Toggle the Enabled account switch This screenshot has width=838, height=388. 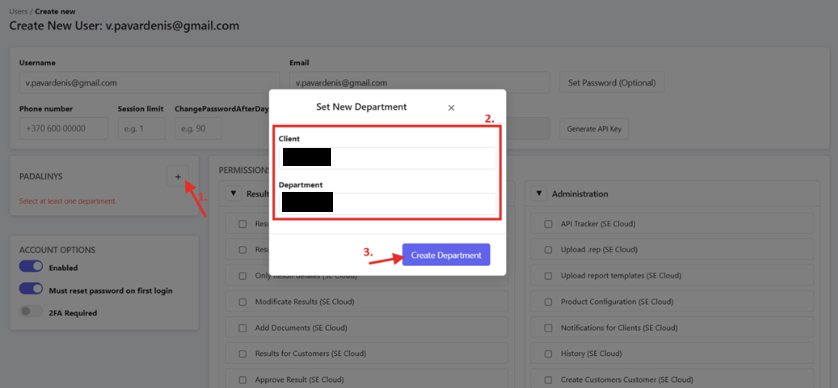coord(31,267)
